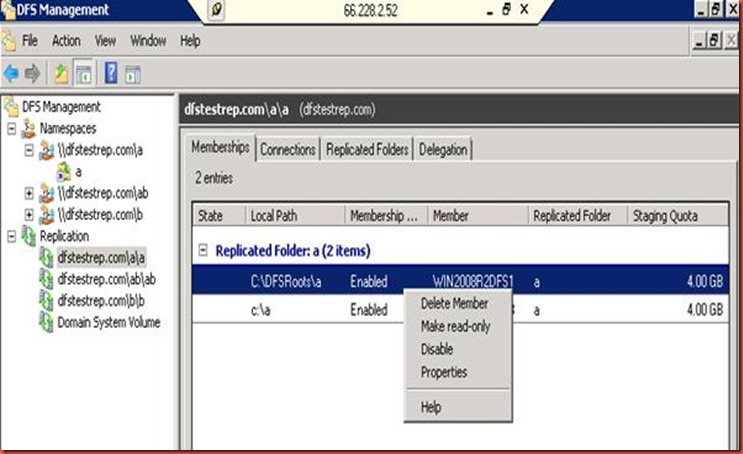Click the dfstestrep.com\a\a replication group icon
Screen dimensions: 743x454
(x=46, y=258)
